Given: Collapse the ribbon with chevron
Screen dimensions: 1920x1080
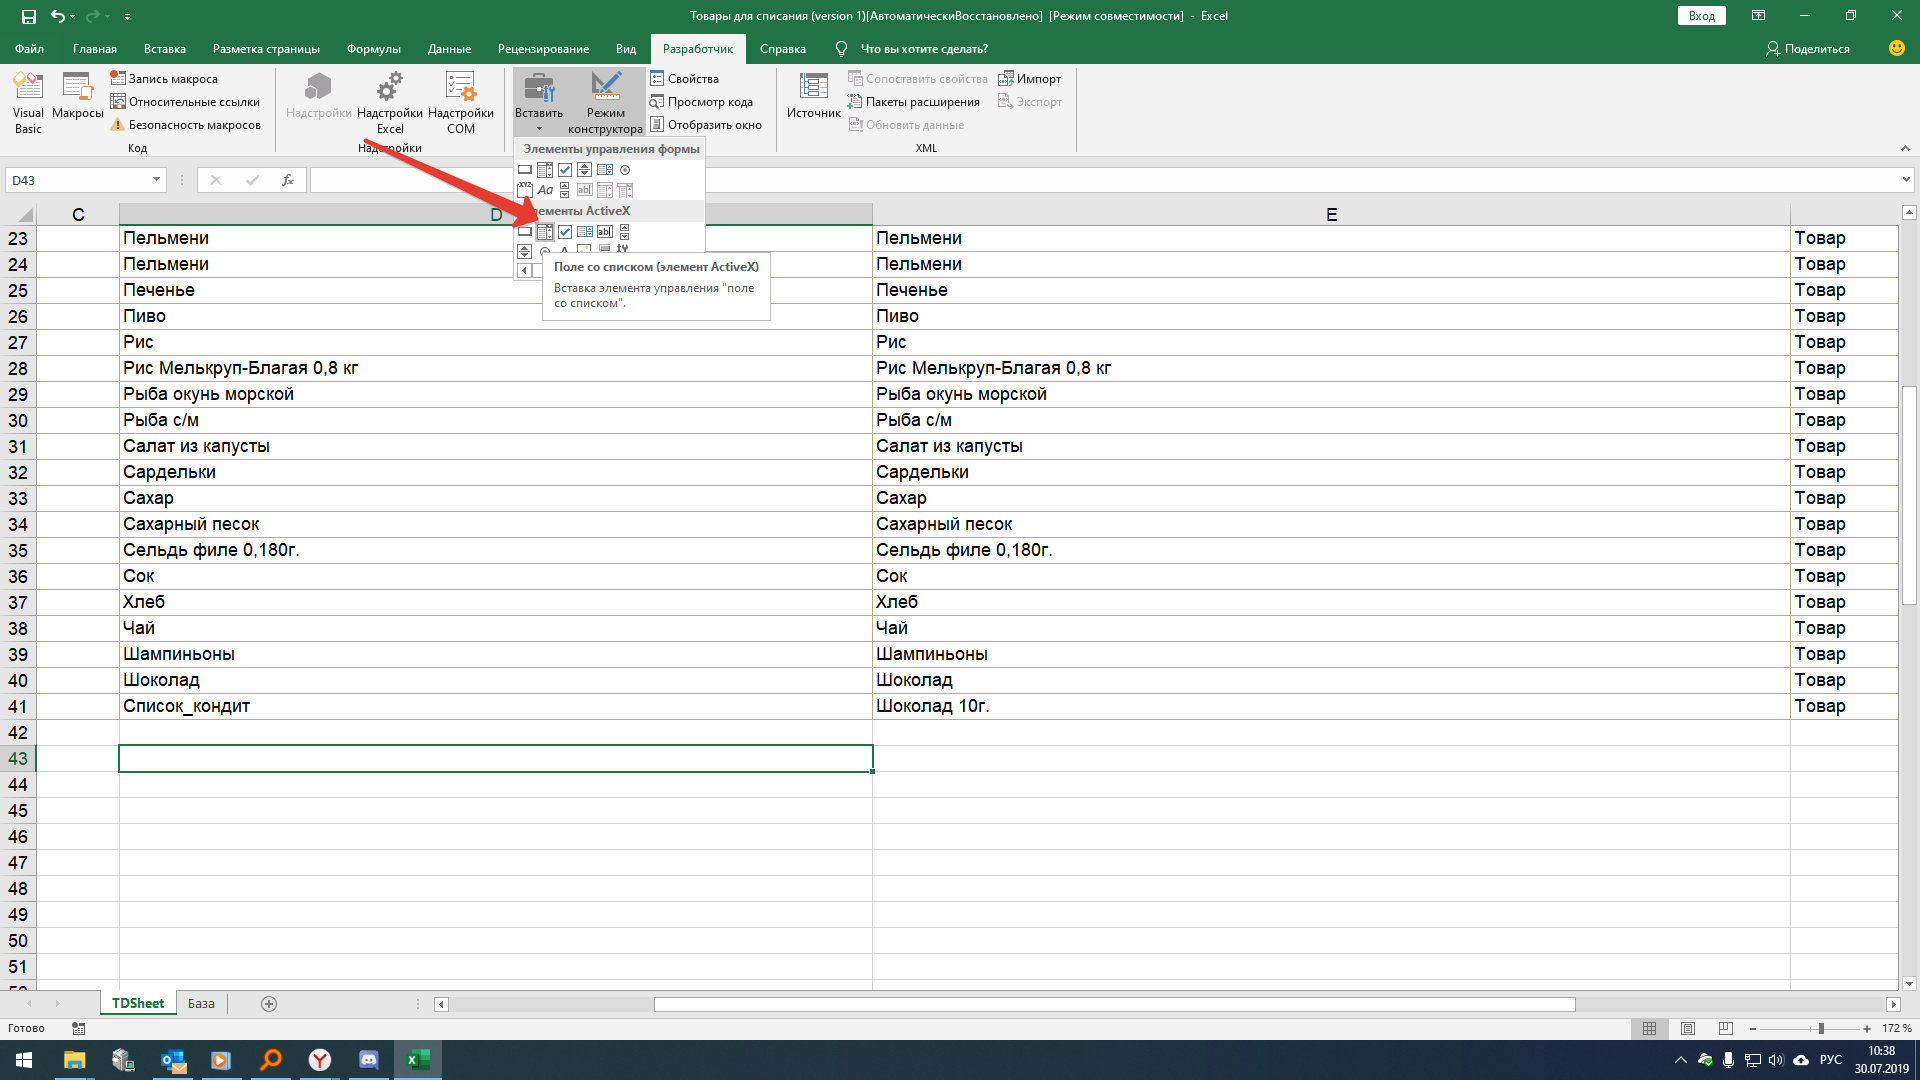Looking at the screenshot, I should (1905, 148).
